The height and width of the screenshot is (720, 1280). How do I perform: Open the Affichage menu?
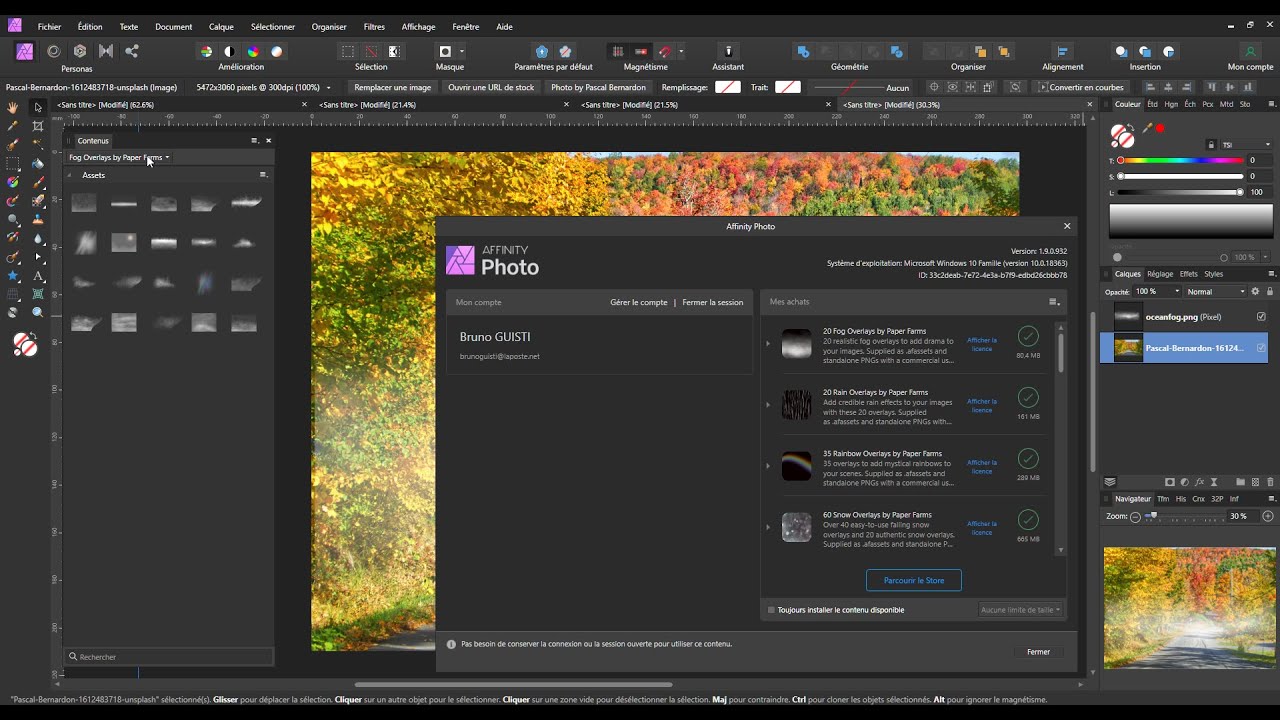(418, 27)
